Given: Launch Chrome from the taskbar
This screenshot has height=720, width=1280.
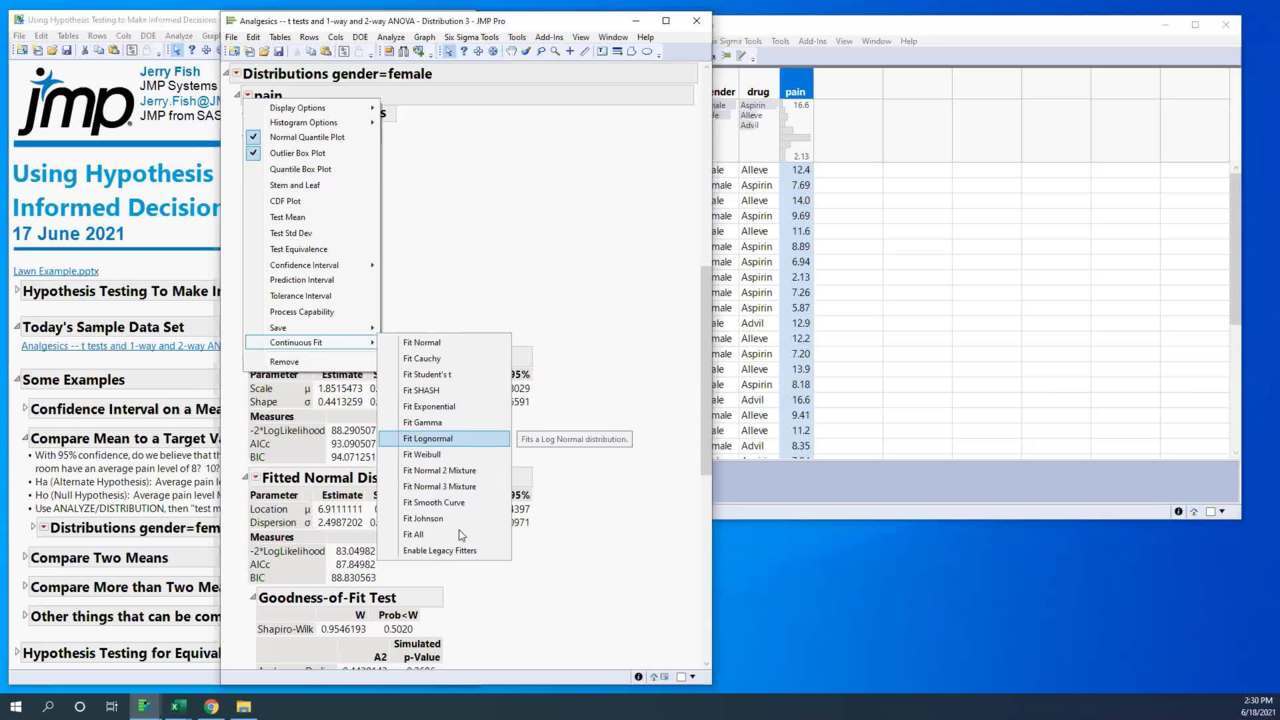Looking at the screenshot, I should click(211, 707).
